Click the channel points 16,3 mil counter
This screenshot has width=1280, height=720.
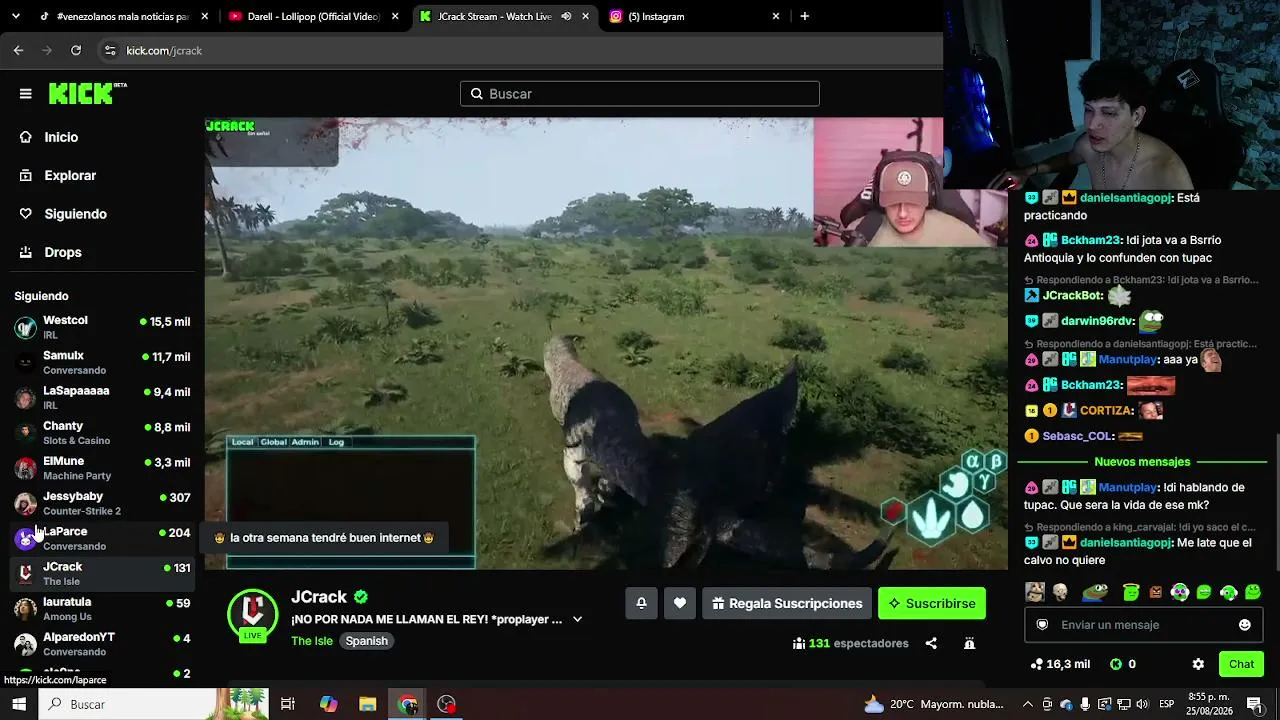click(1060, 664)
